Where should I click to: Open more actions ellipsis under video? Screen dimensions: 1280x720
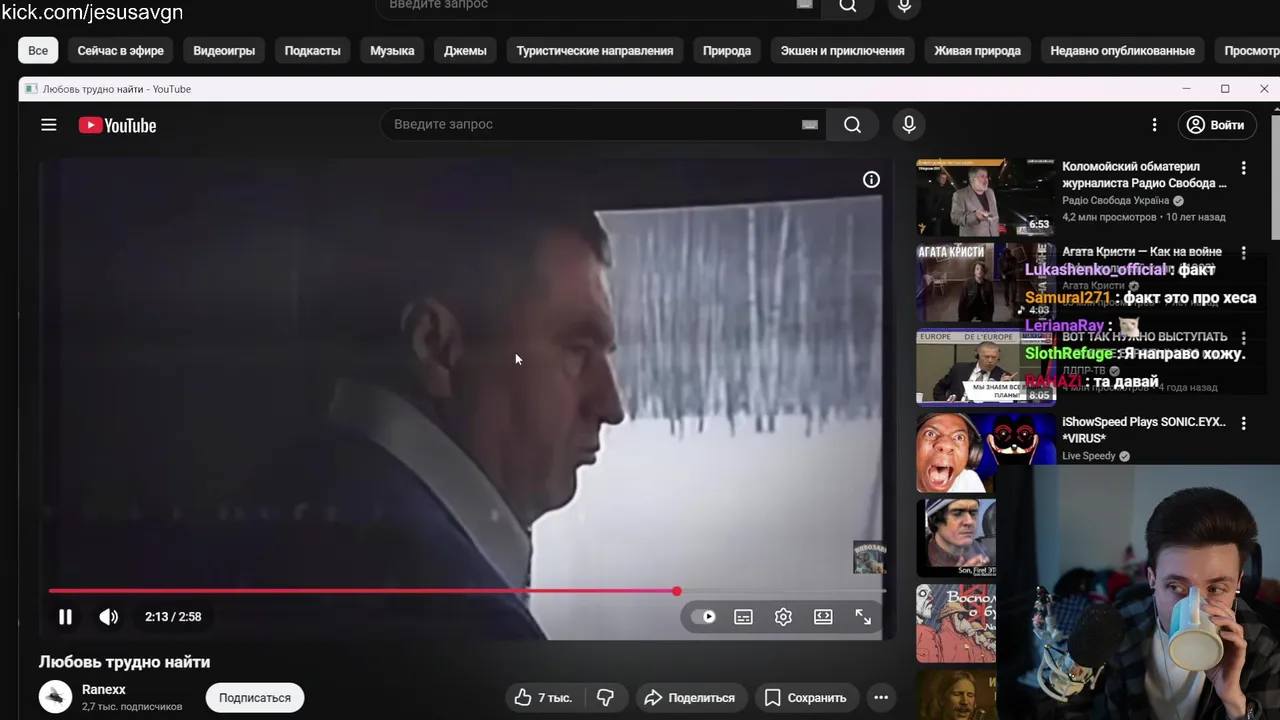coord(881,698)
